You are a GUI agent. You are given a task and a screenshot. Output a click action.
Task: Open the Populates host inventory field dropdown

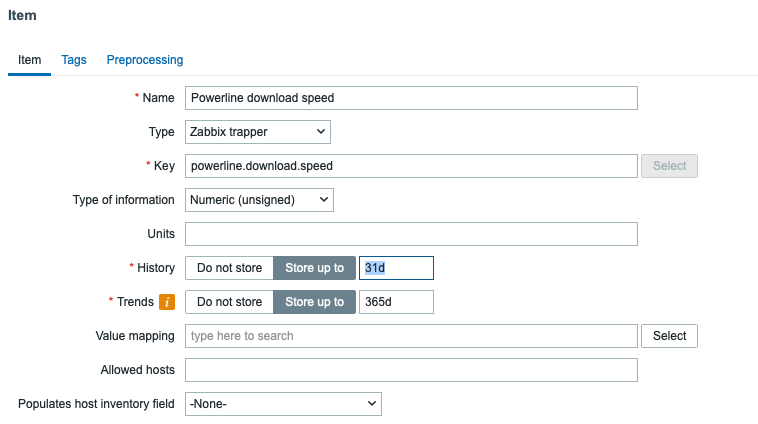(283, 404)
